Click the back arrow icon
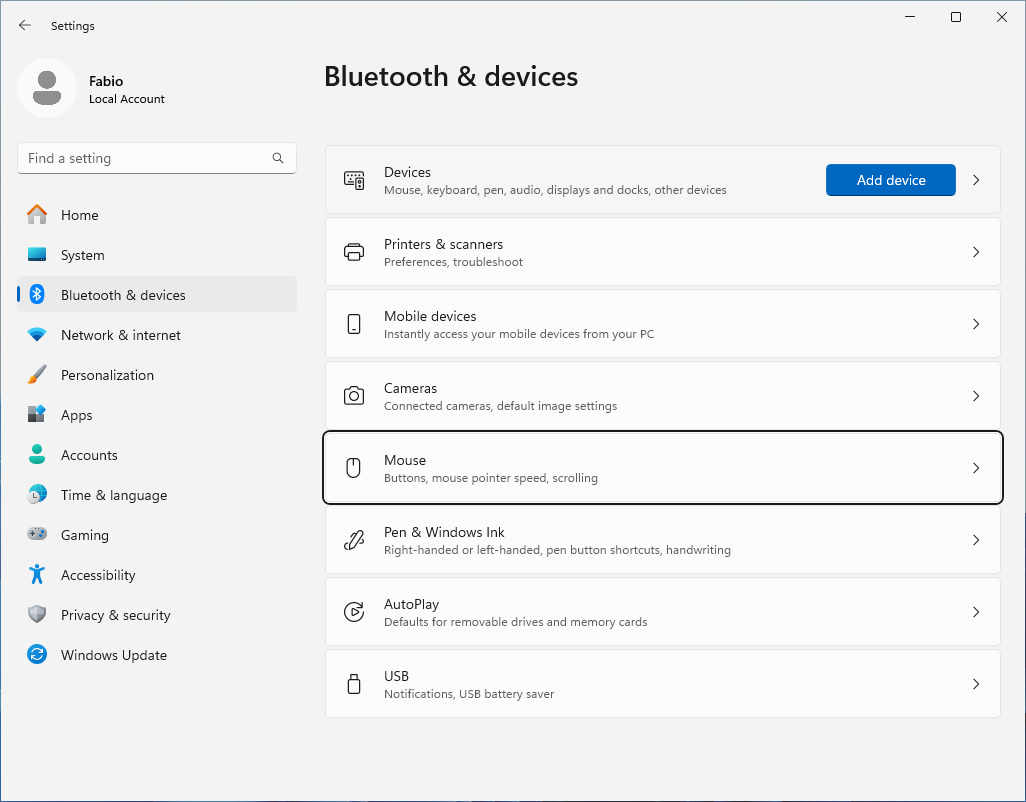 click(25, 25)
